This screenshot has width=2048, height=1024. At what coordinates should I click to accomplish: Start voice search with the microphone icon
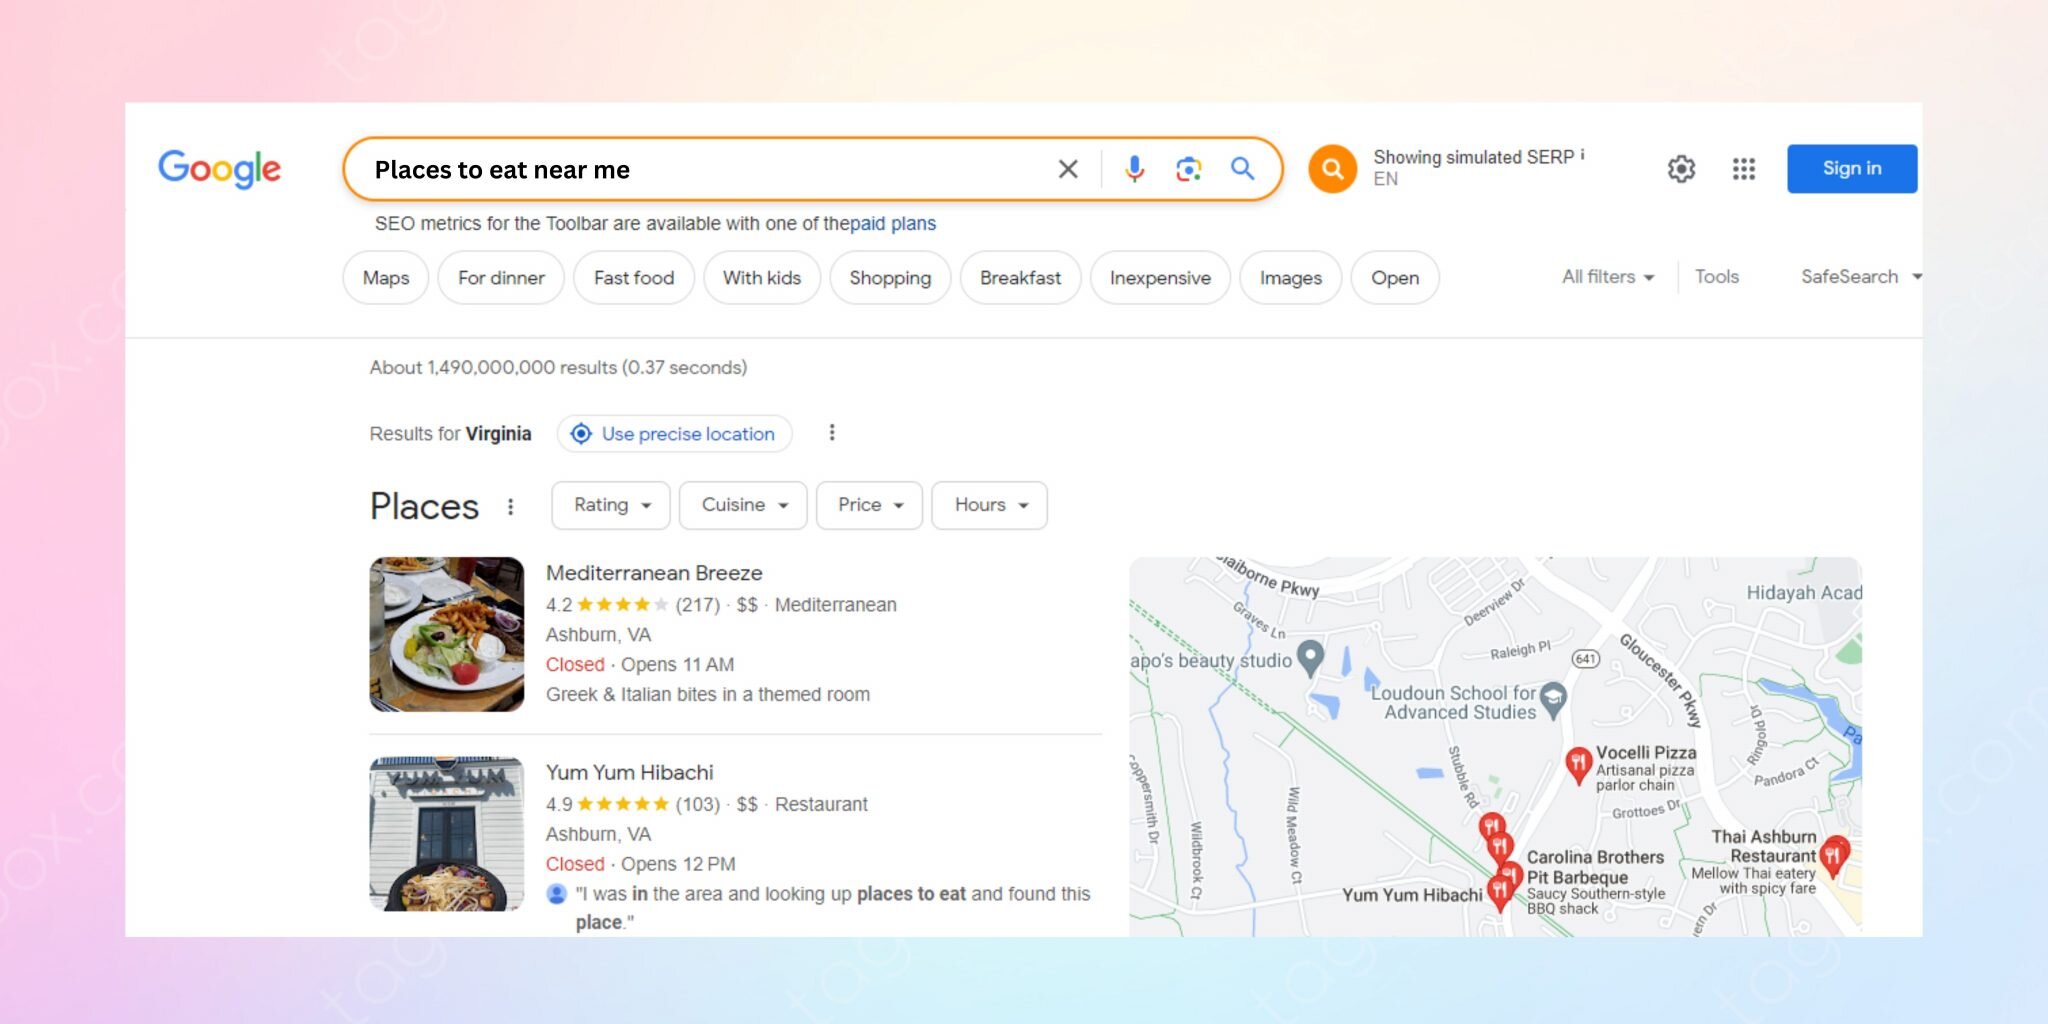pos(1134,169)
